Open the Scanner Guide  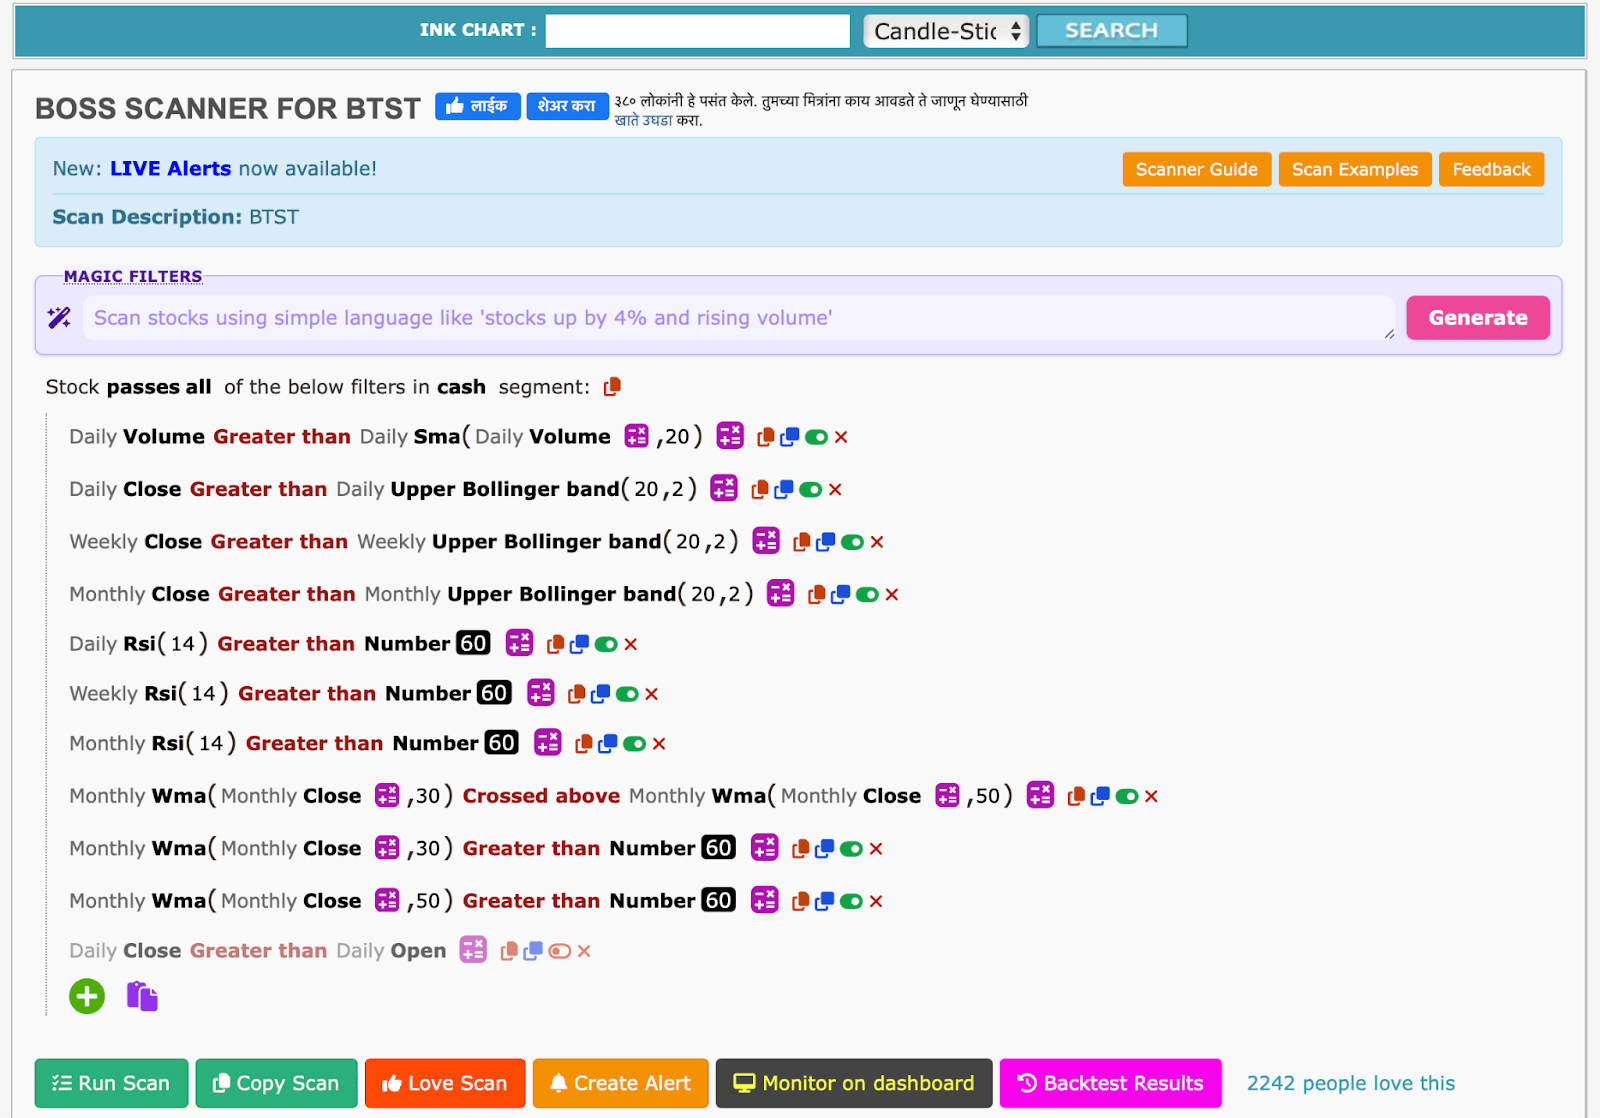pyautogui.click(x=1196, y=170)
